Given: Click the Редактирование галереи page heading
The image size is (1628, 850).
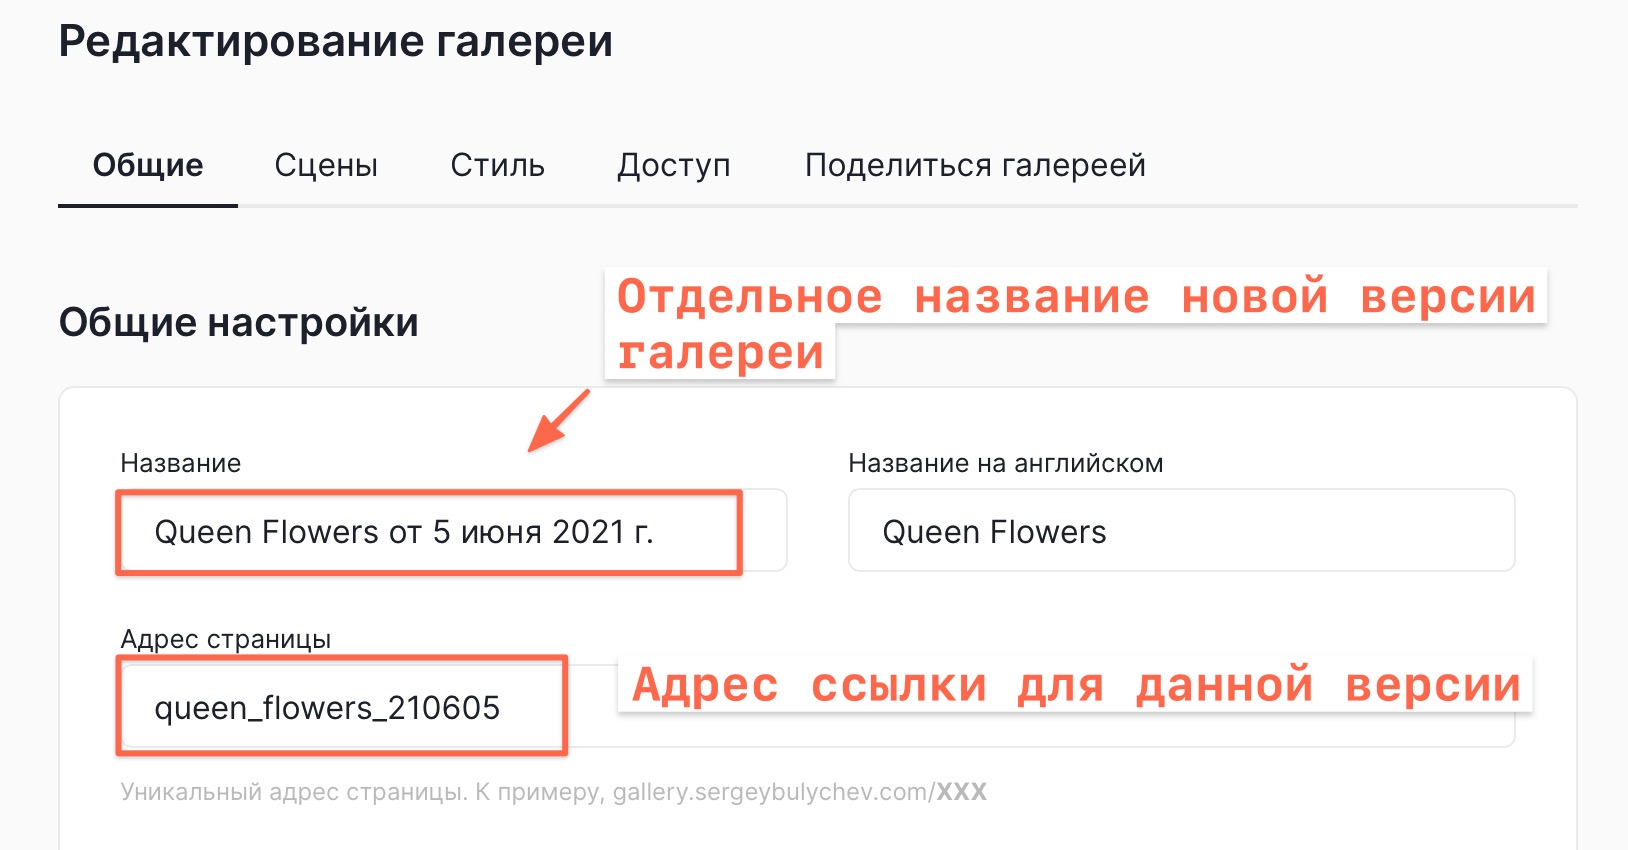Looking at the screenshot, I should click(336, 42).
